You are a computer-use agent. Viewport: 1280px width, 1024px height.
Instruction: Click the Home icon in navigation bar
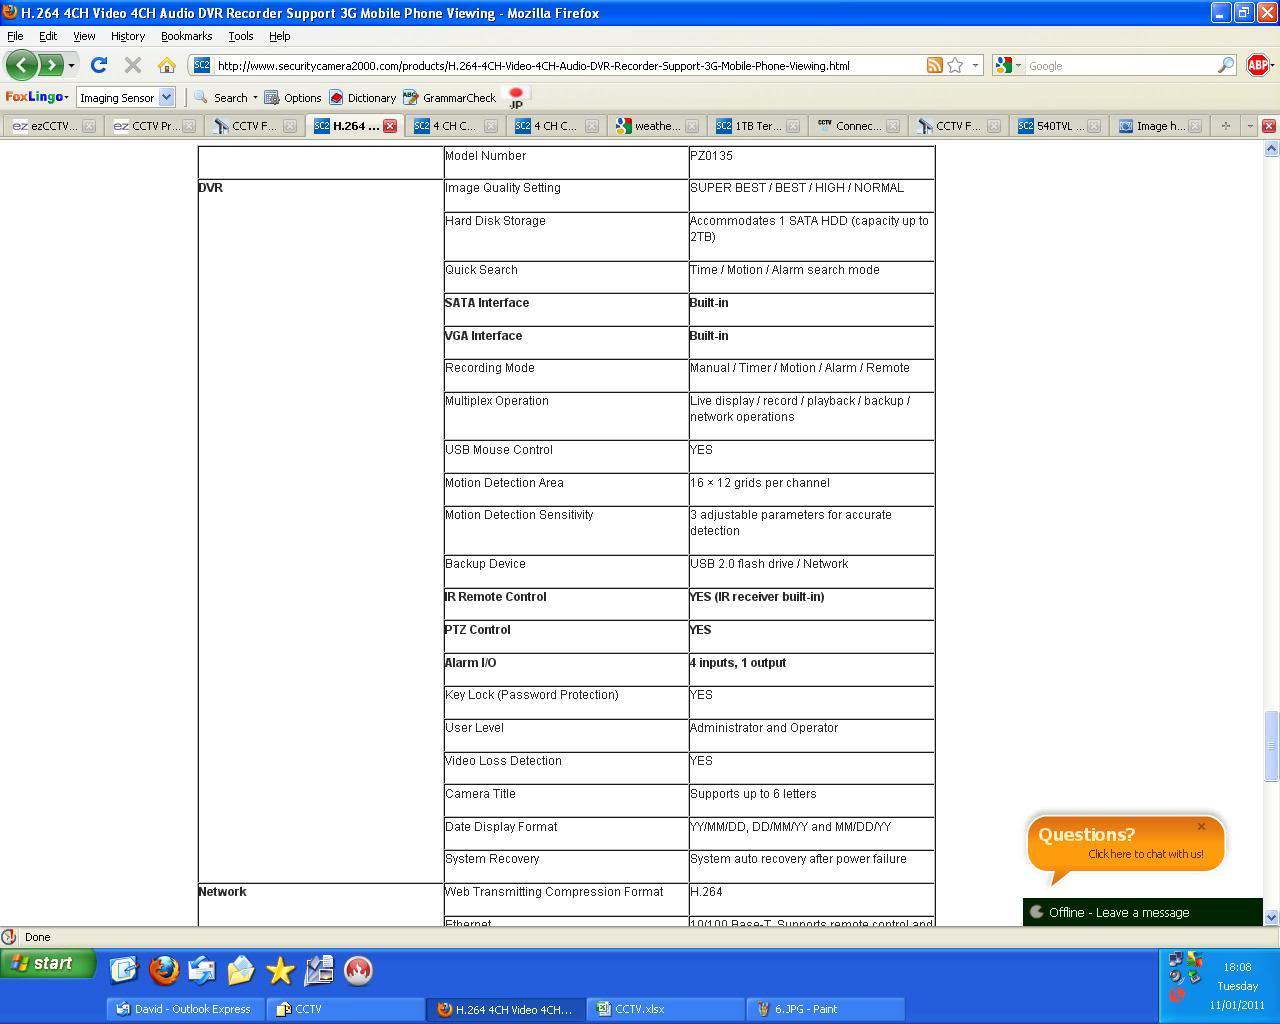(167, 66)
